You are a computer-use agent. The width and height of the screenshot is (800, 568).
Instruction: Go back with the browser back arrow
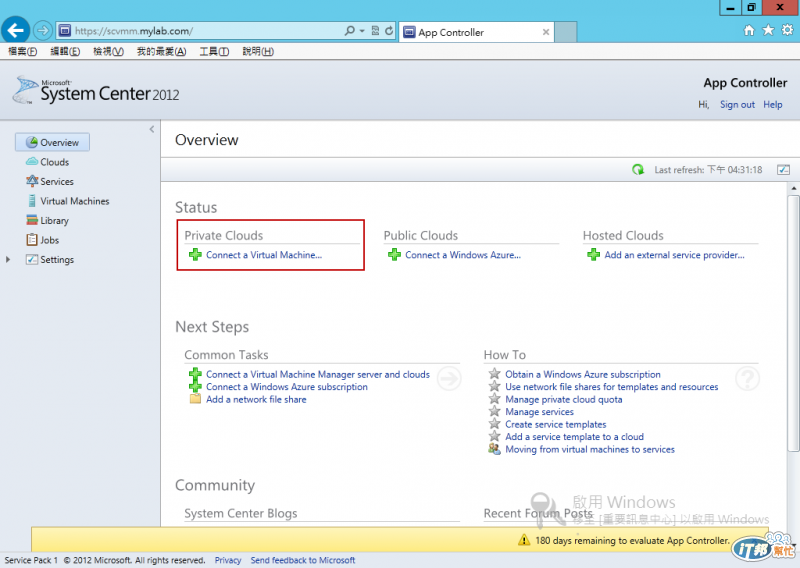click(x=15, y=31)
